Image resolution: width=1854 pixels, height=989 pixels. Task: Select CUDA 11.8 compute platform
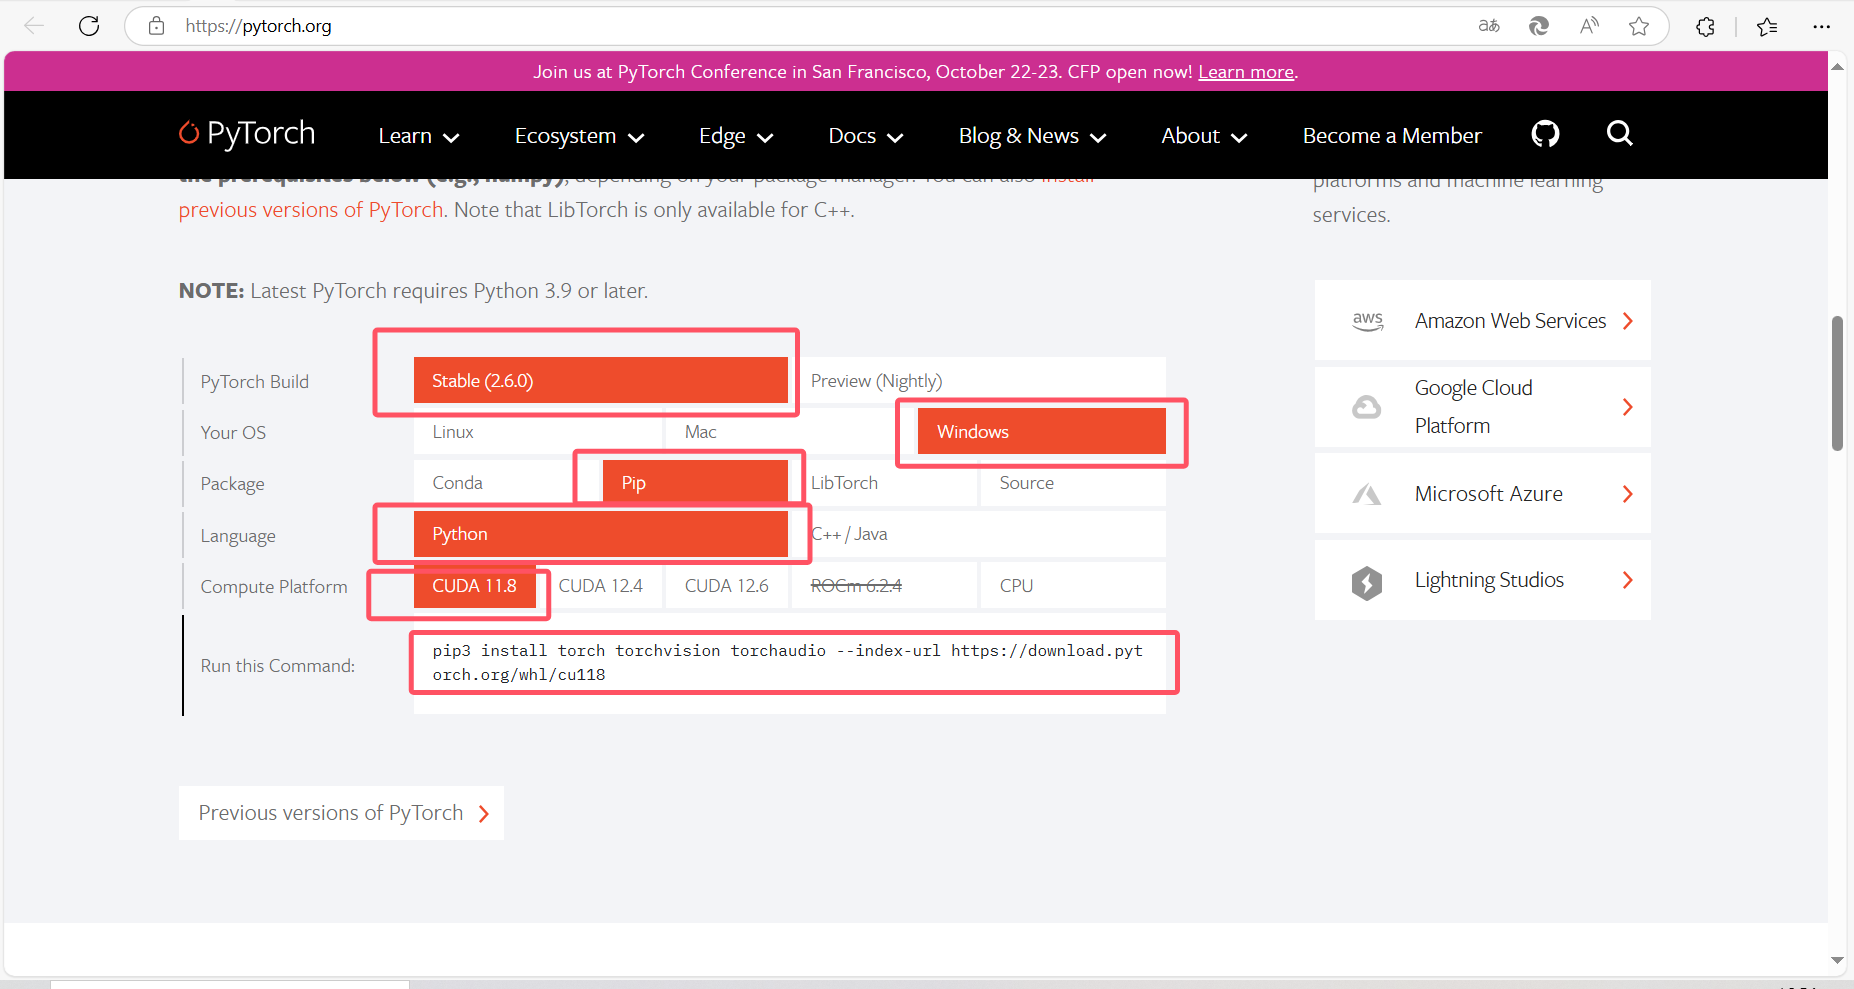[x=475, y=585]
